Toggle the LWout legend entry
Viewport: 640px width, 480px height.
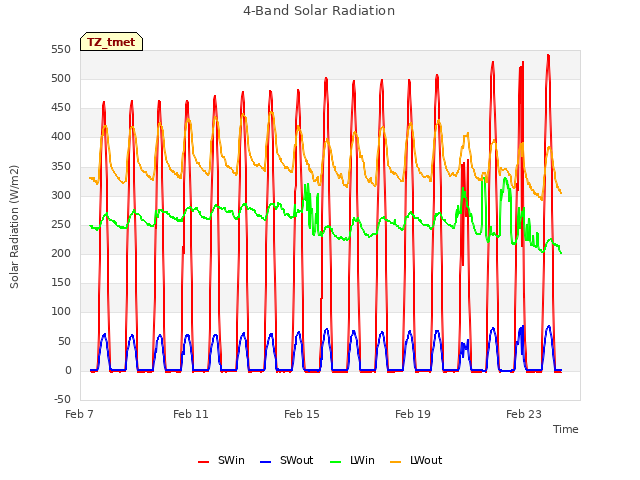(x=416, y=460)
